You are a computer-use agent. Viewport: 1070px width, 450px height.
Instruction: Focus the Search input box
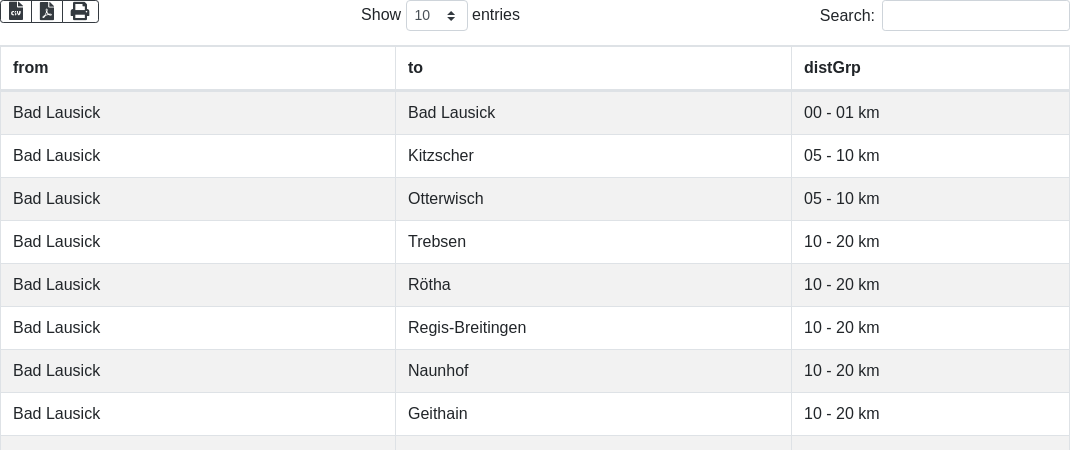976,15
